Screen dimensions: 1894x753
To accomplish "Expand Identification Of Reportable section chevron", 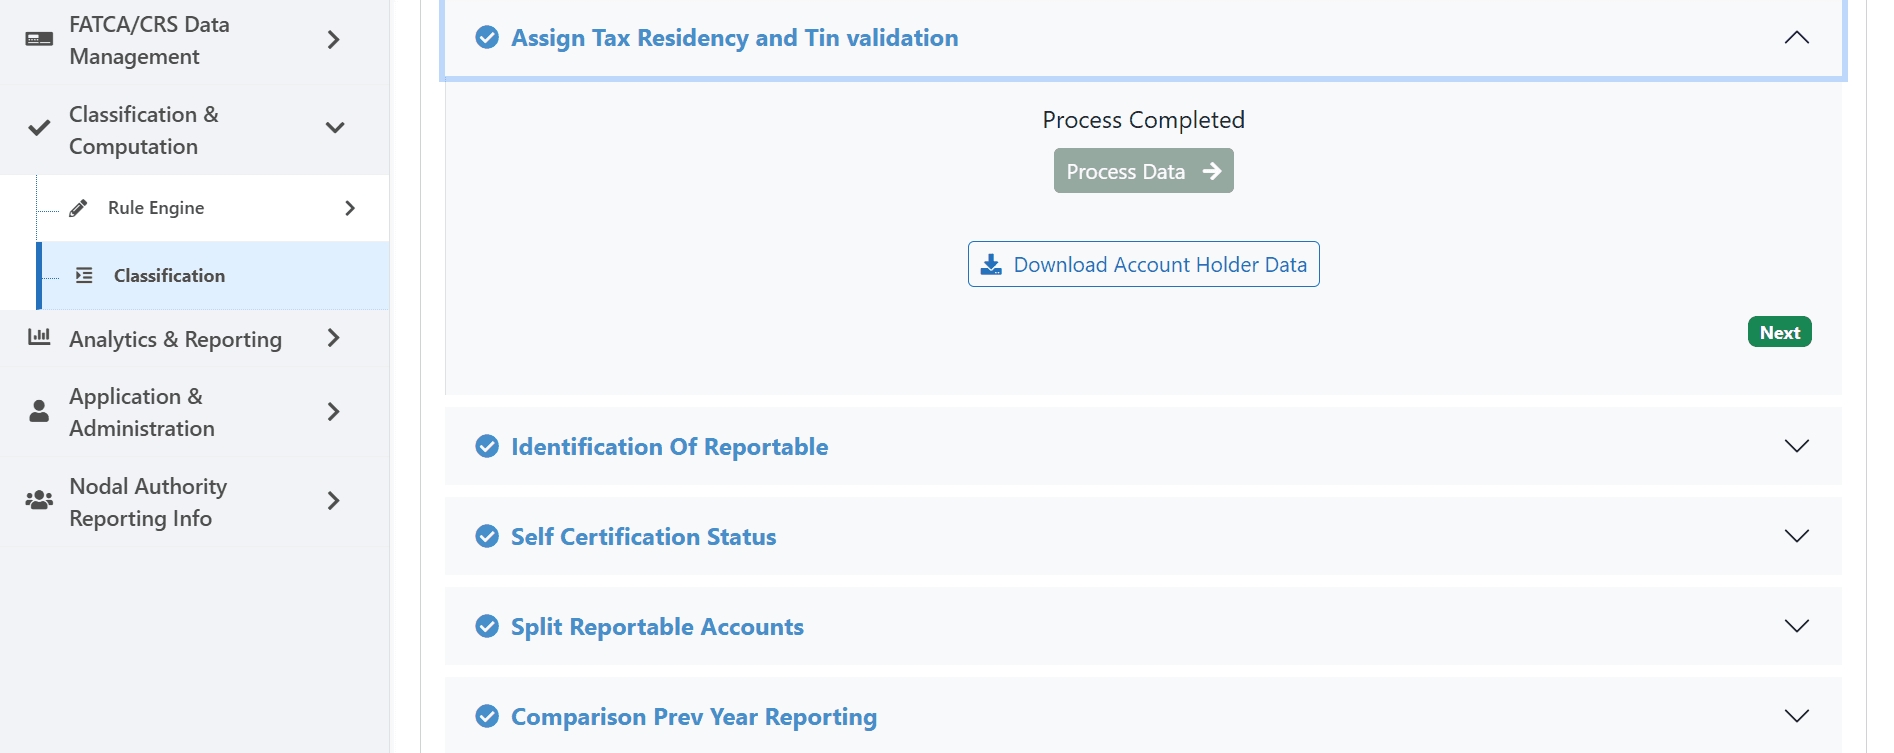I will (x=1796, y=446).
